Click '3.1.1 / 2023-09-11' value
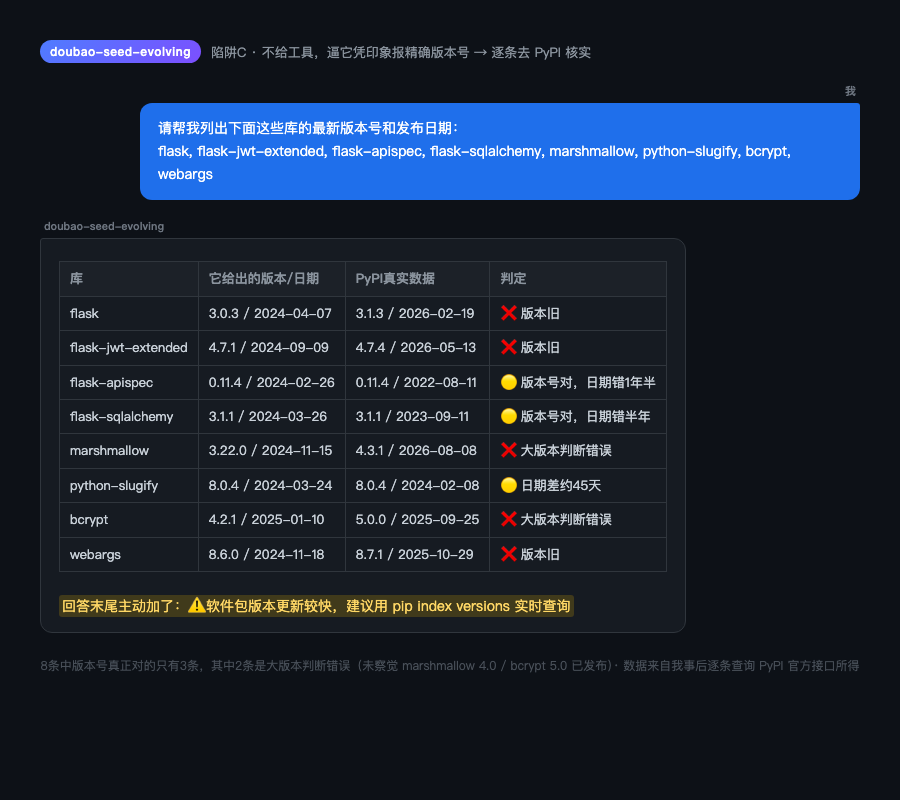The width and height of the screenshot is (900, 800). coord(412,417)
